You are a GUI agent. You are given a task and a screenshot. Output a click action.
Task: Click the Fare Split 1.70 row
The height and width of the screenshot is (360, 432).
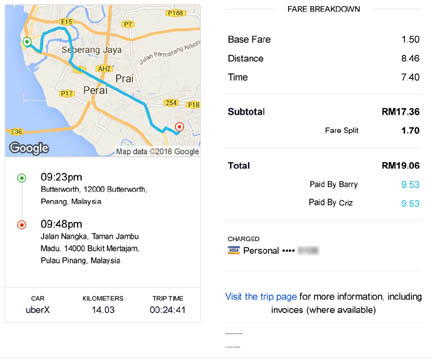[x=372, y=130]
